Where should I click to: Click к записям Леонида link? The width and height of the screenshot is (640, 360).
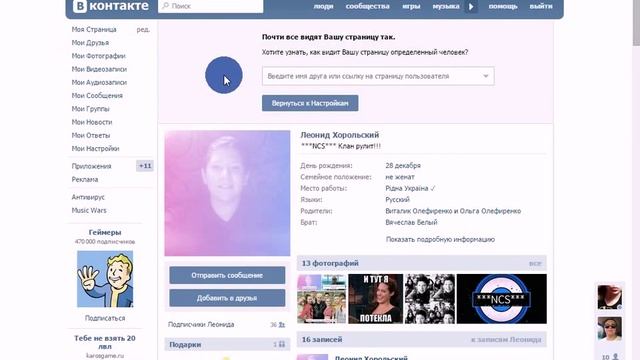(x=506, y=340)
